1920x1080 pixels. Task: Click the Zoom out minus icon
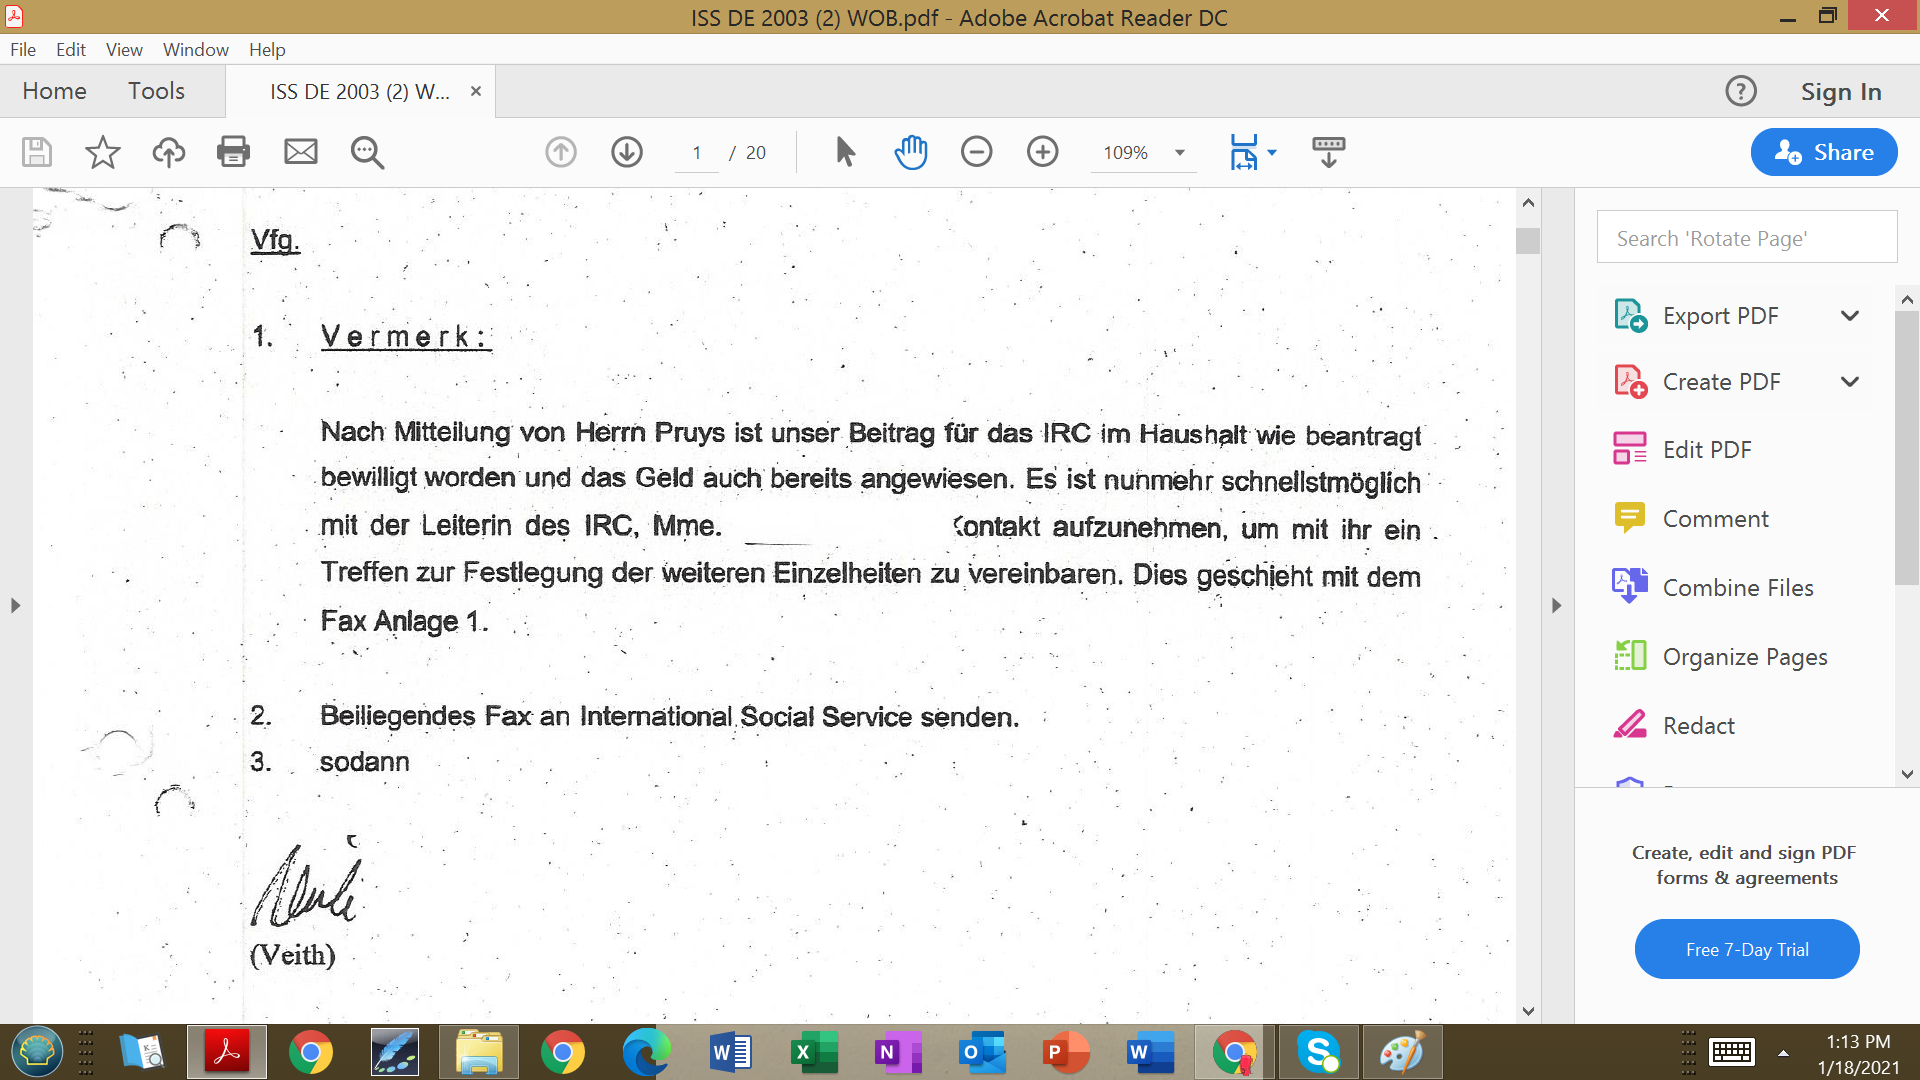976,152
